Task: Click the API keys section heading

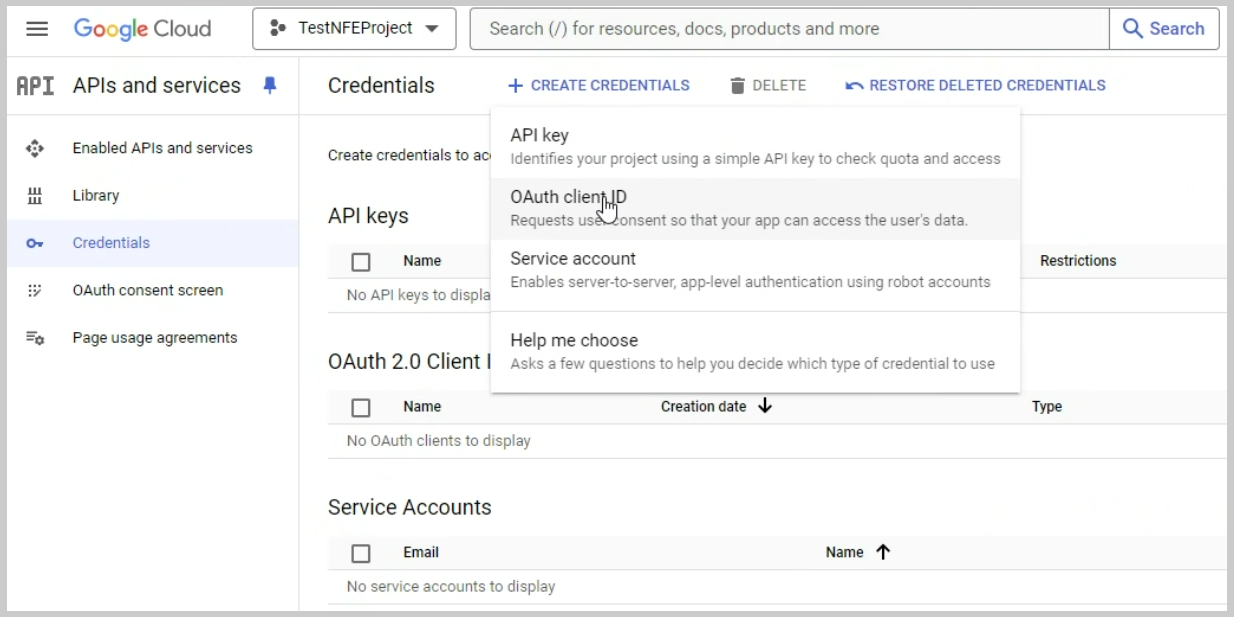Action: [x=368, y=216]
